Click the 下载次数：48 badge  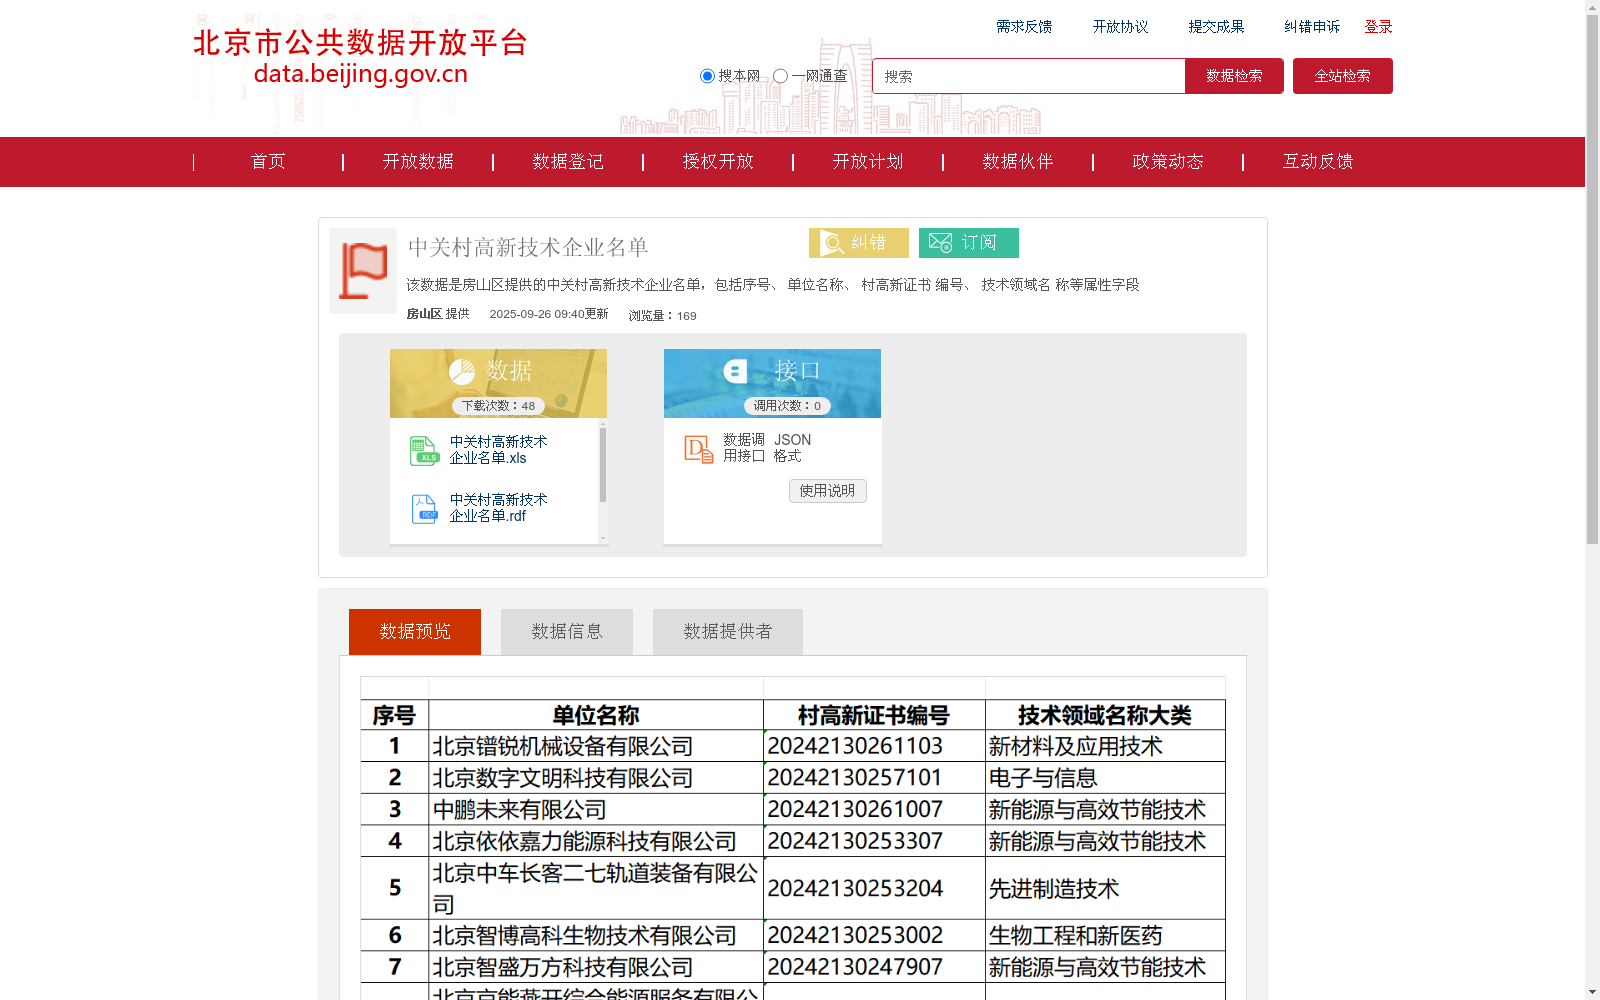click(x=498, y=406)
